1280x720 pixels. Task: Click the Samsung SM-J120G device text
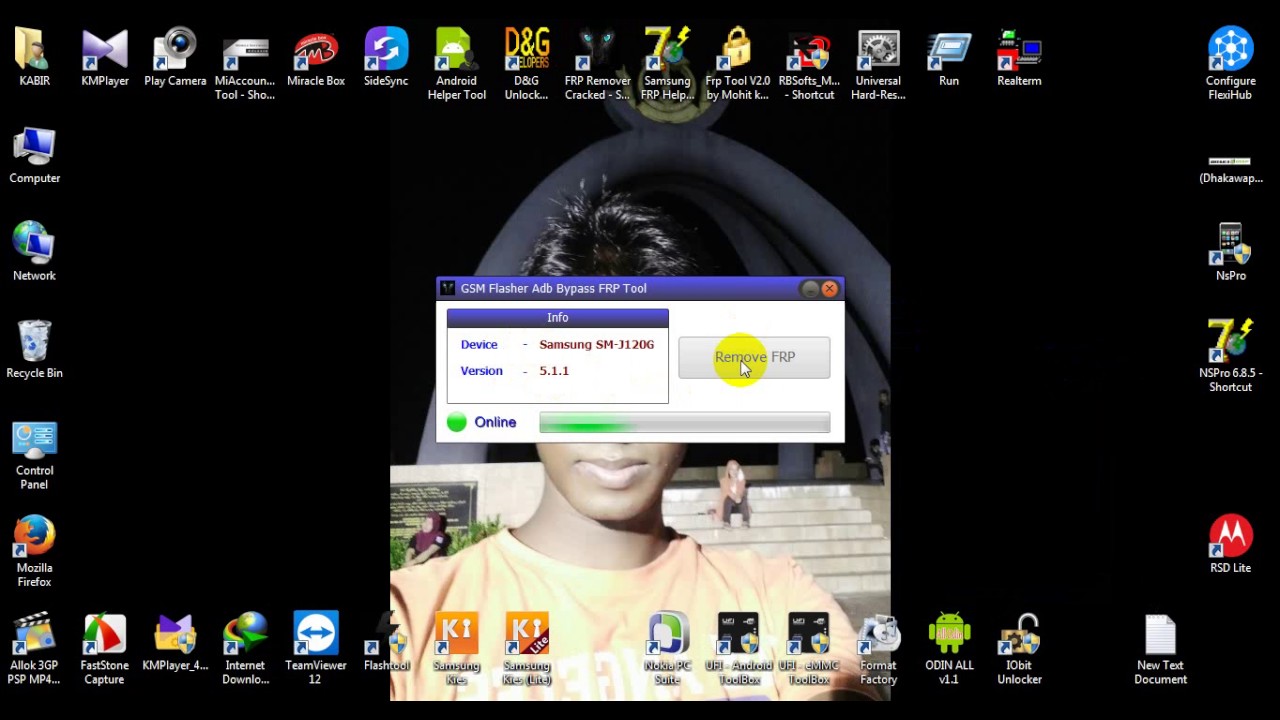pyautogui.click(x=596, y=344)
